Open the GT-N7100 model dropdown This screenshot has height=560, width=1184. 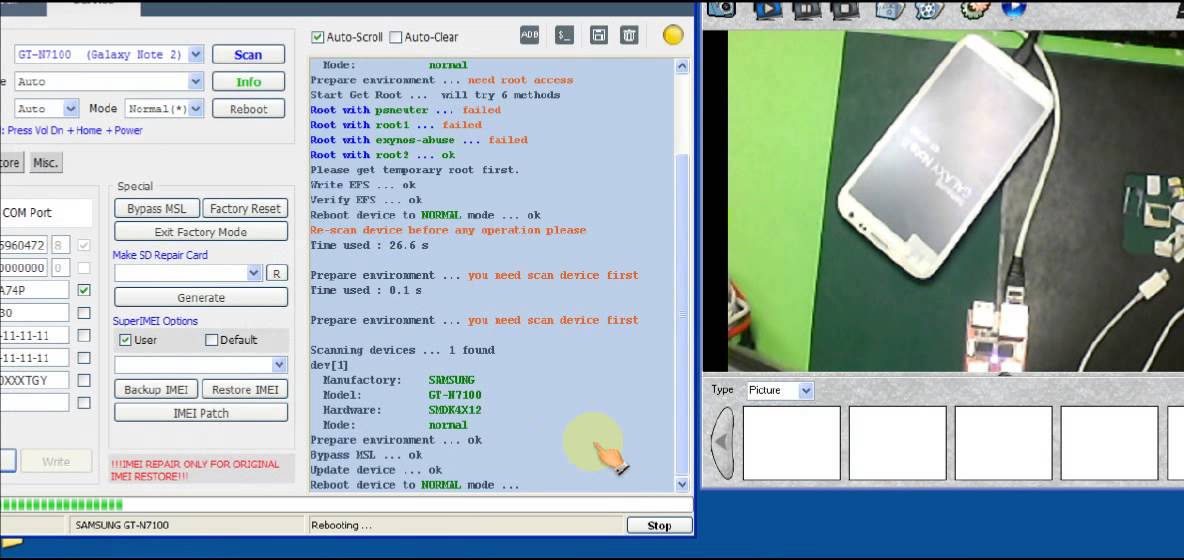pyautogui.click(x=196, y=54)
